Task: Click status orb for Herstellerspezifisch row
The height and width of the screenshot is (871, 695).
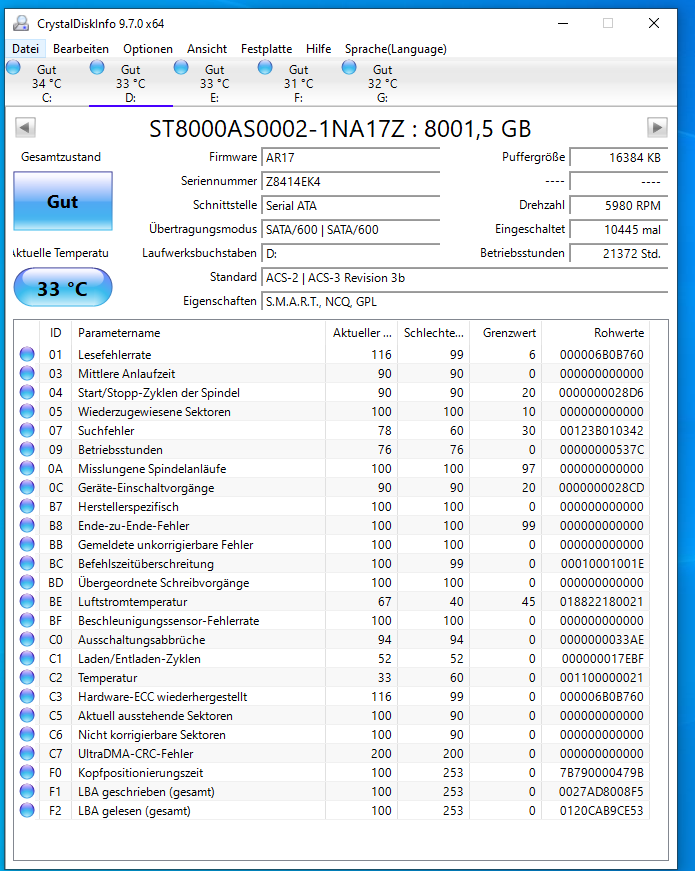Action: point(27,506)
